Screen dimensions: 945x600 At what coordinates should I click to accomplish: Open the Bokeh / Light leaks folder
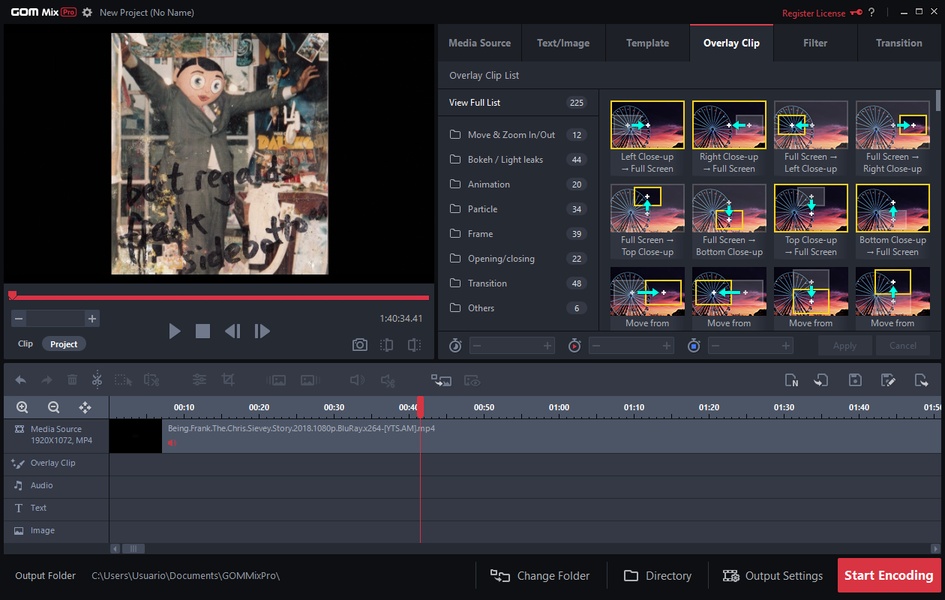click(x=505, y=160)
